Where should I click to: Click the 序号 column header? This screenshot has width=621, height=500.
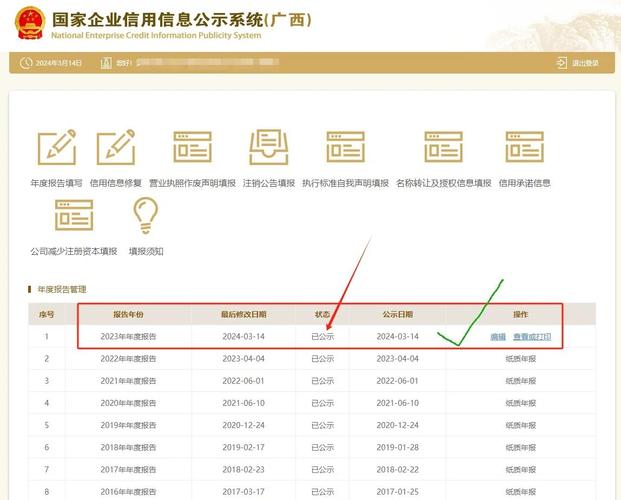point(46,315)
